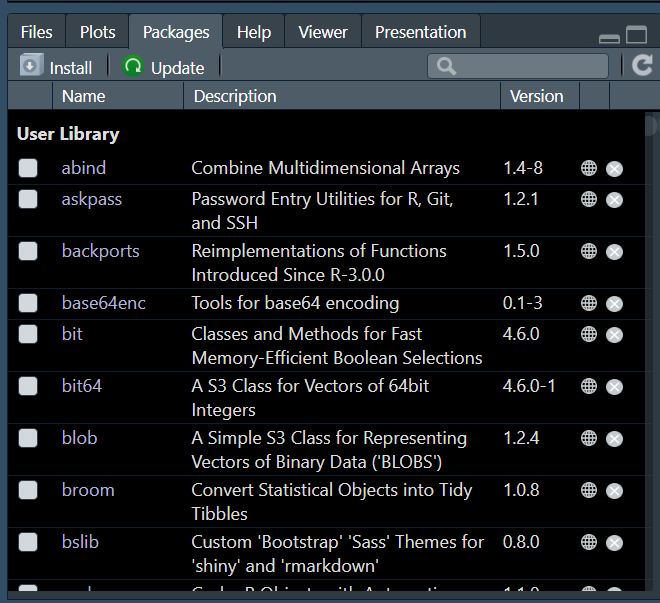Screen dimensions: 660x603
Task: Open backports package globe icon
Action: pyautogui.click(x=588, y=251)
